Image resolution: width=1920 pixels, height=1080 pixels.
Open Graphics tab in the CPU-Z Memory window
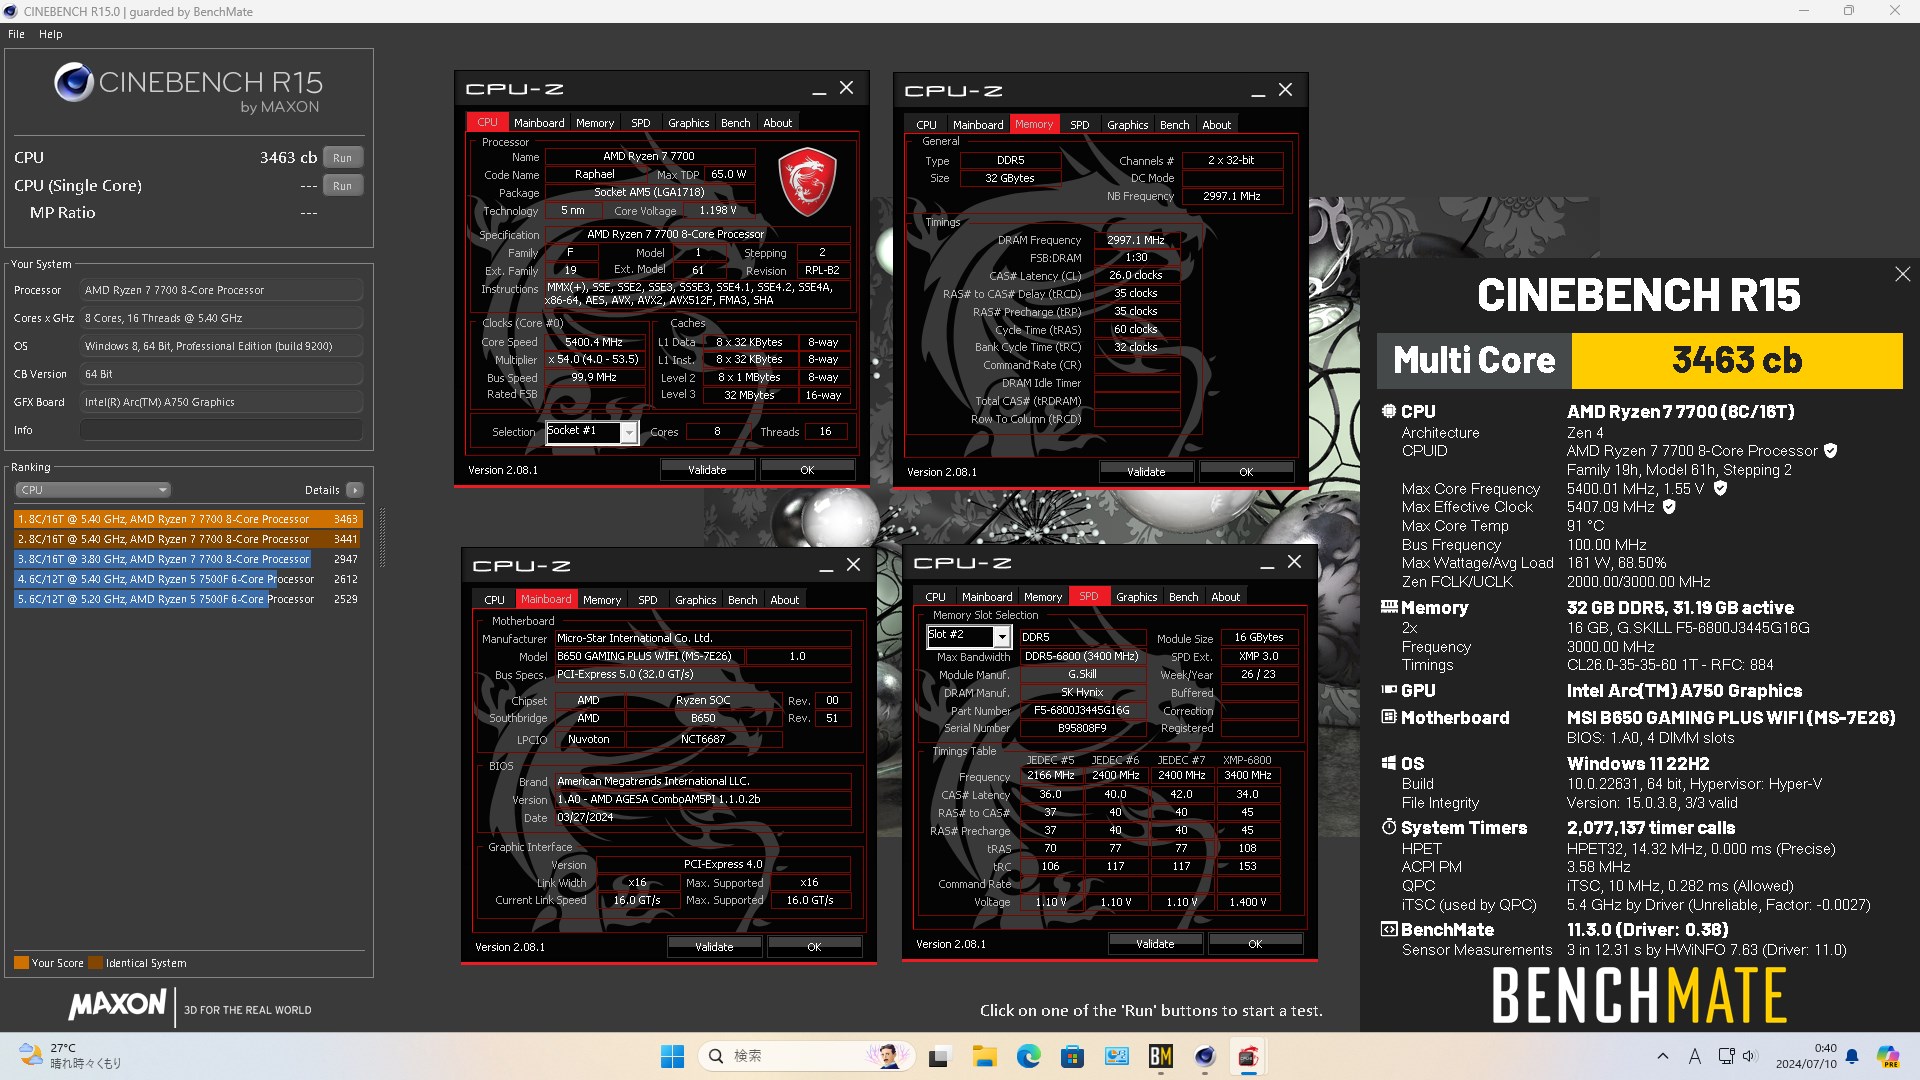1127,125
